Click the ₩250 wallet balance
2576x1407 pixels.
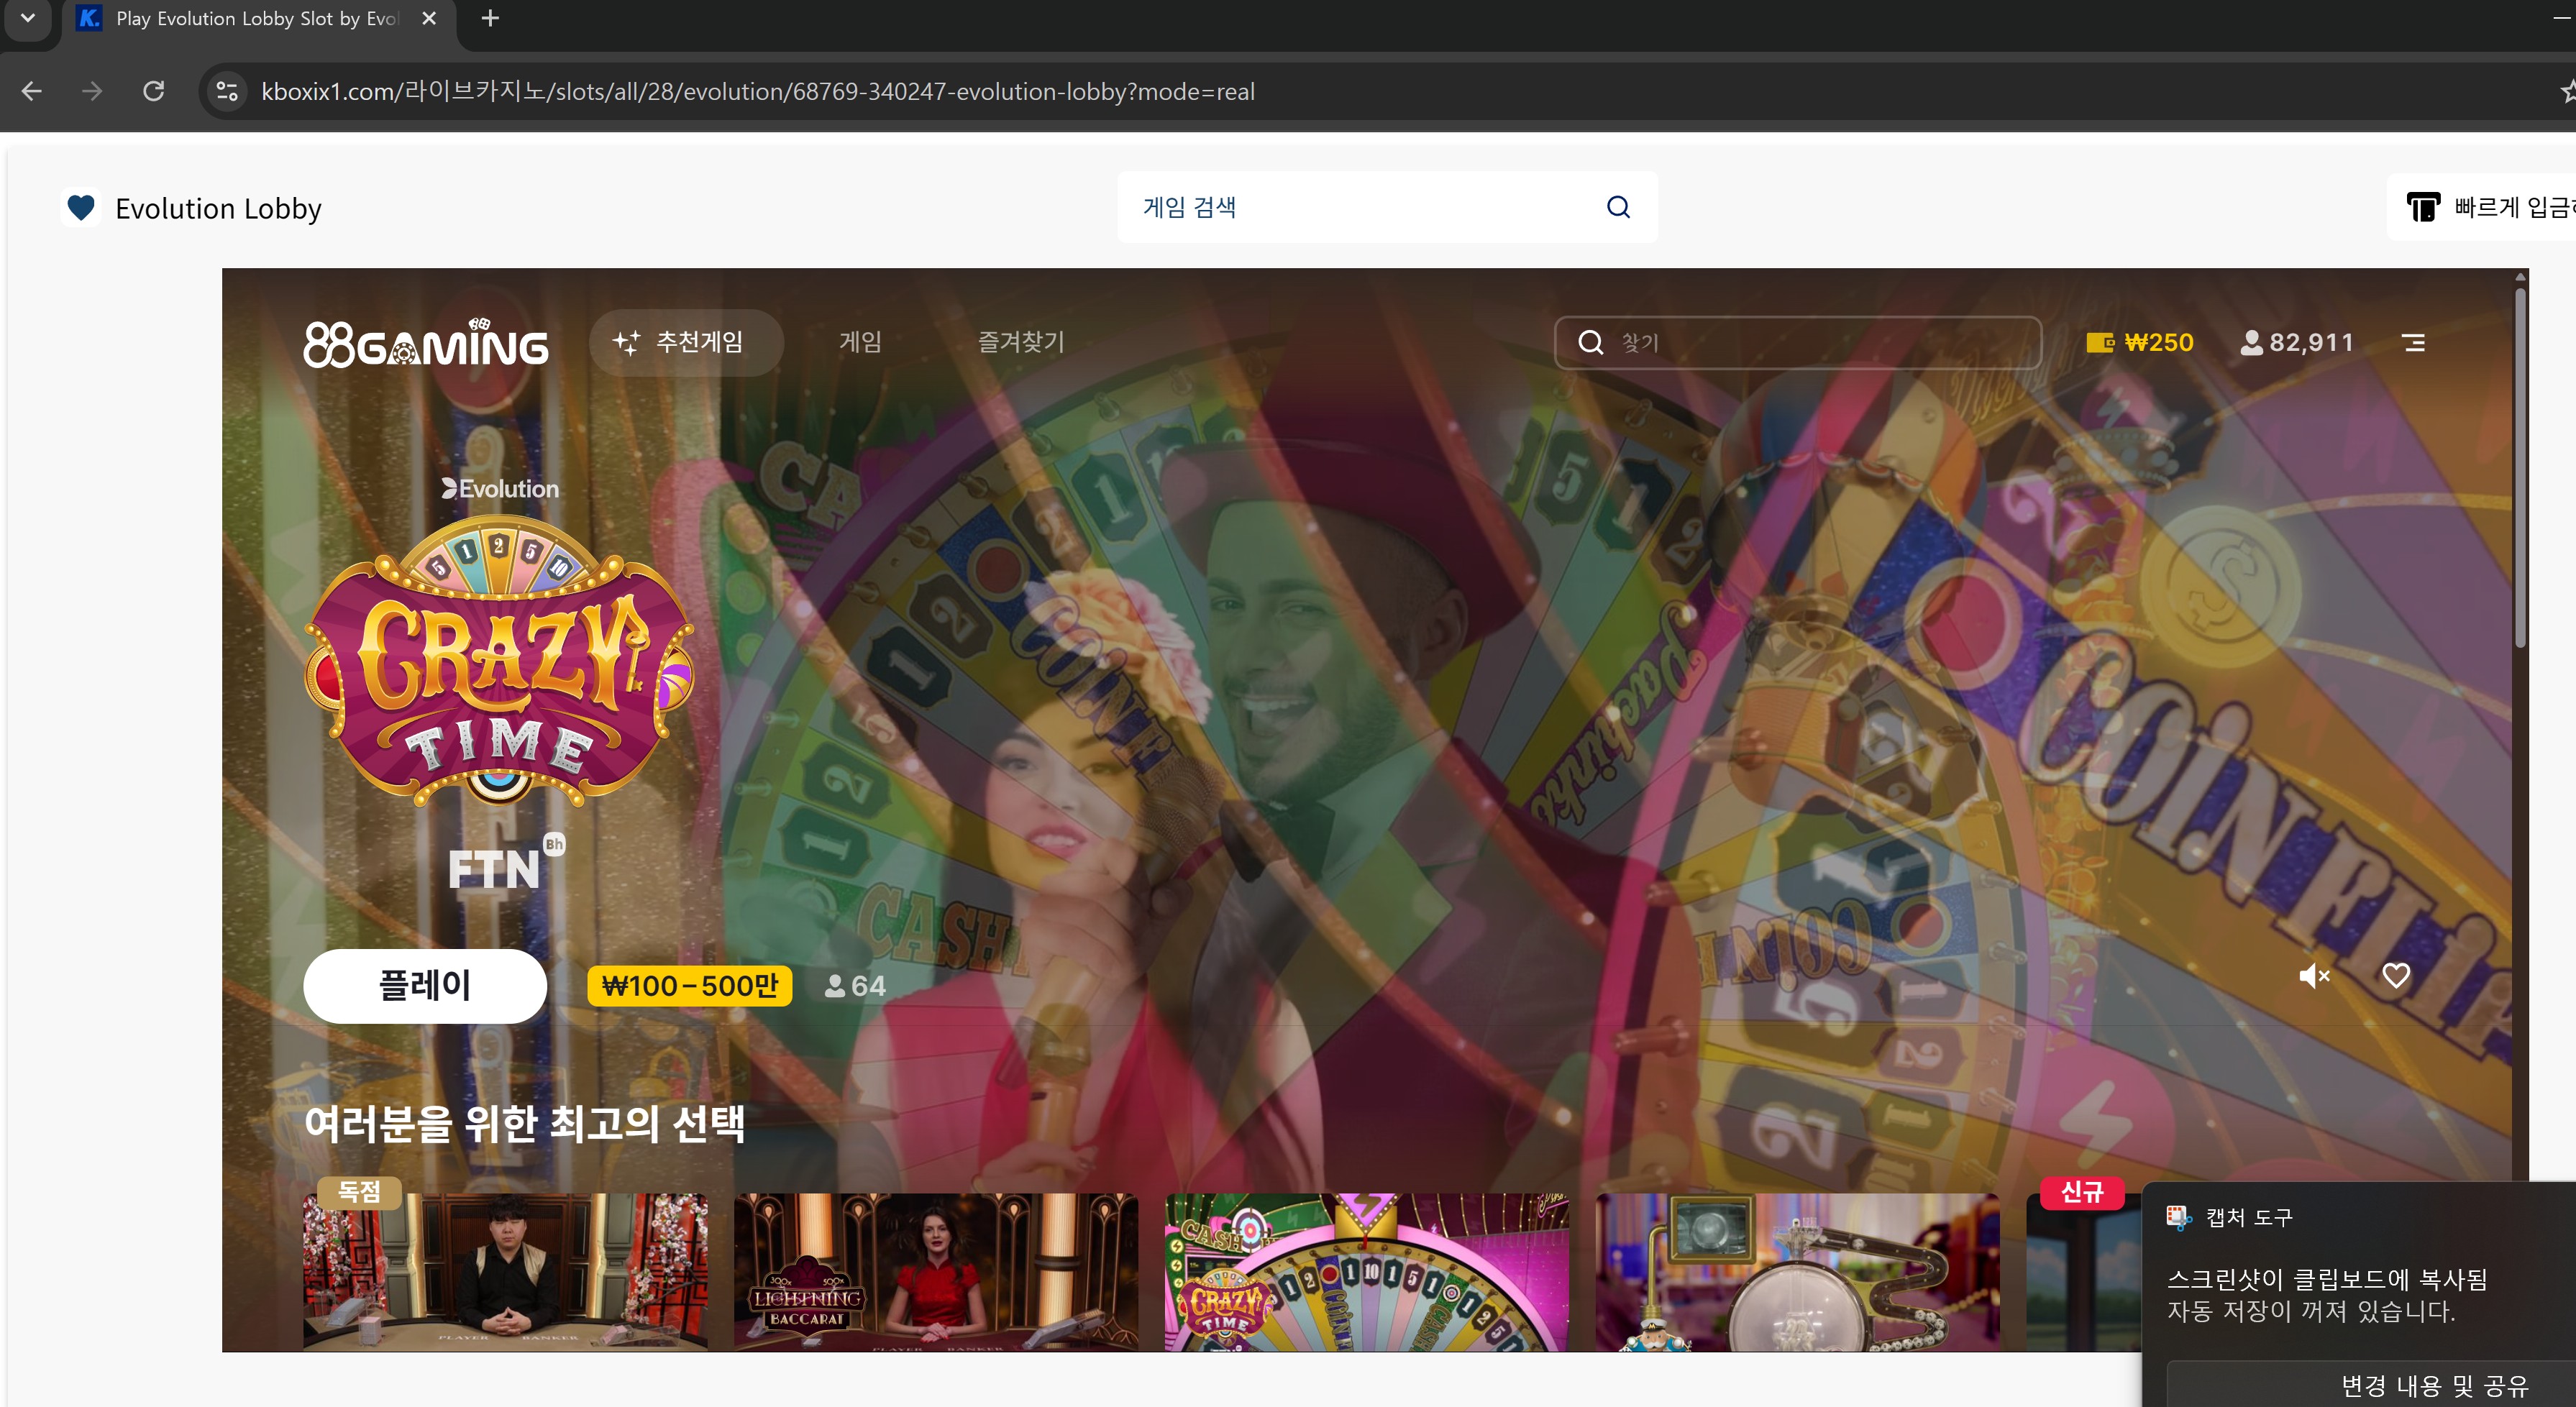(2139, 343)
